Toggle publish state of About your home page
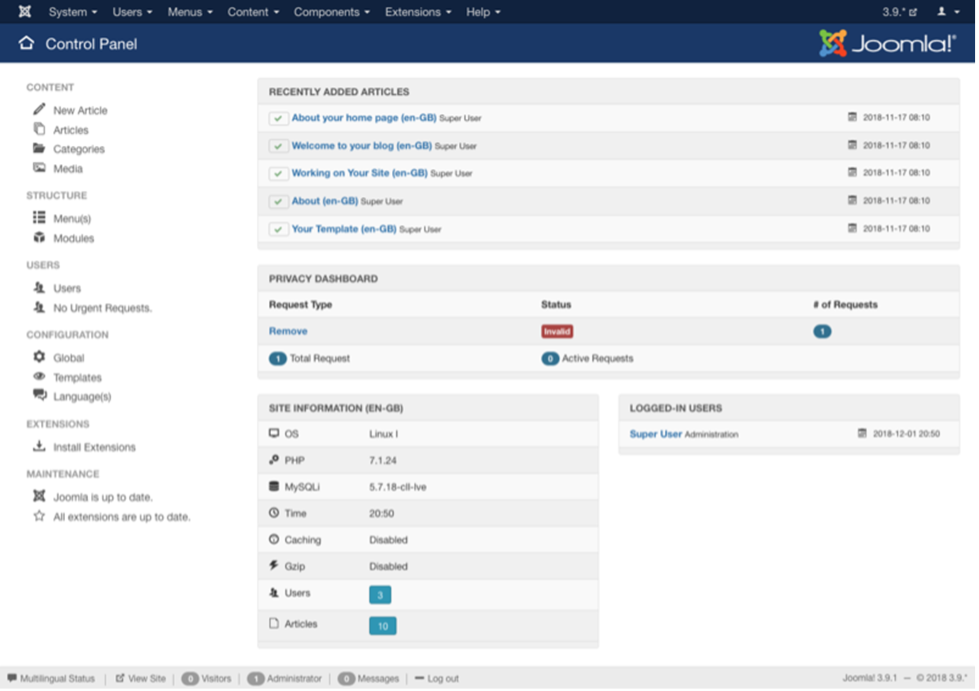 [x=279, y=115]
